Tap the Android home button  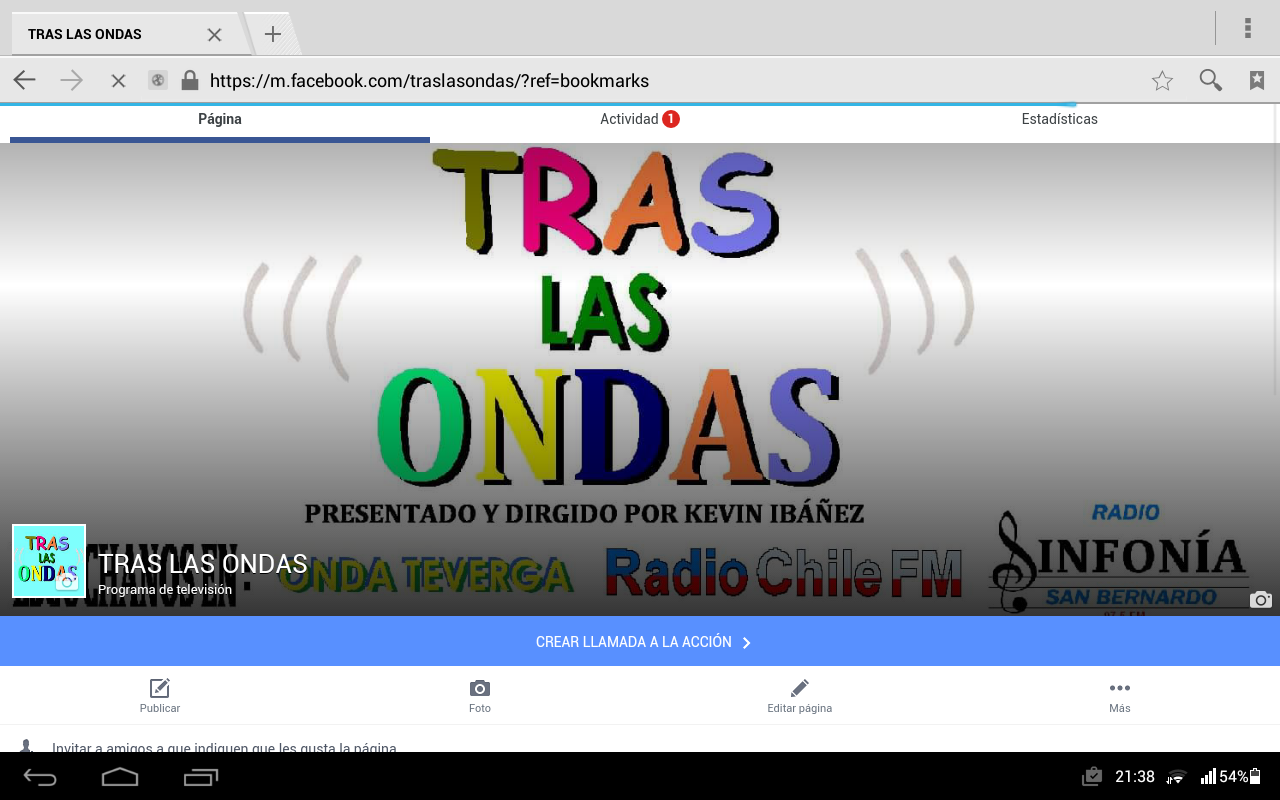click(x=120, y=777)
